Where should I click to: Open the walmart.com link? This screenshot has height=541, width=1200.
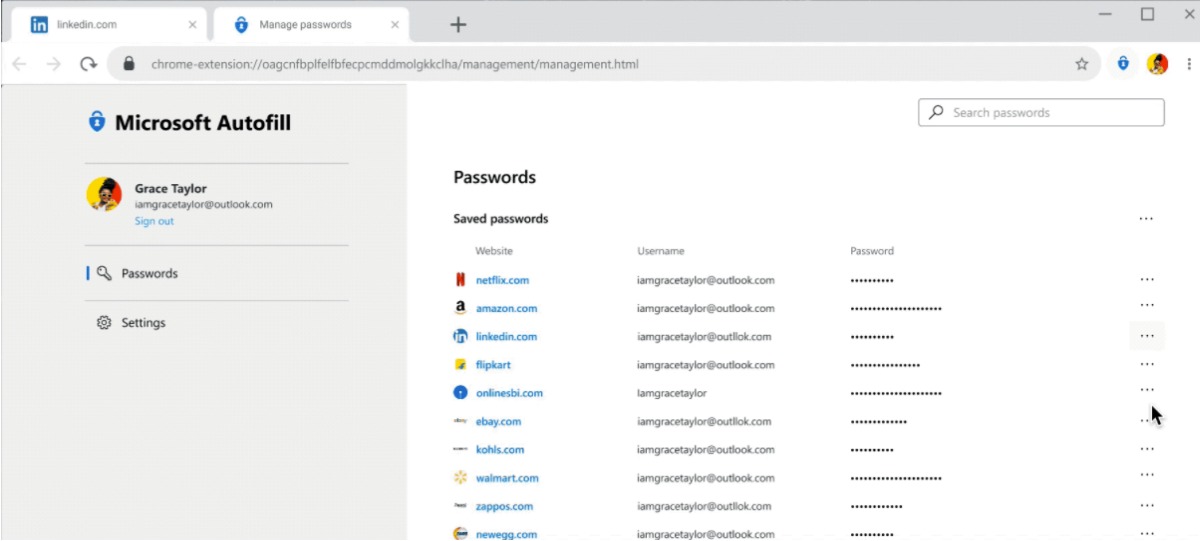507,478
